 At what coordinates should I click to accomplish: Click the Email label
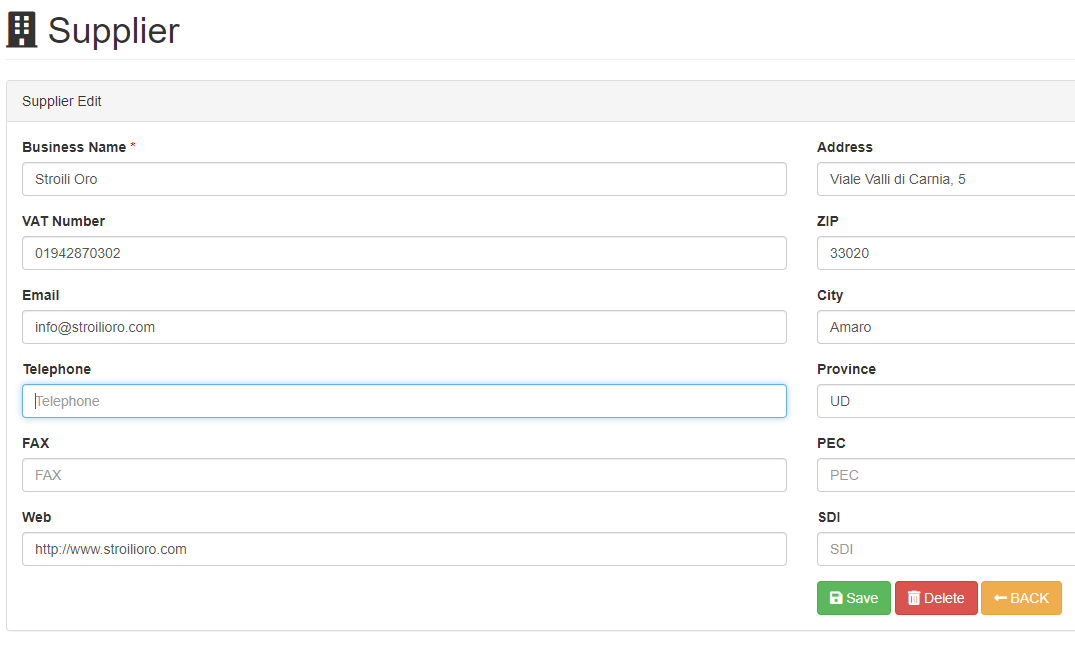tap(40, 295)
